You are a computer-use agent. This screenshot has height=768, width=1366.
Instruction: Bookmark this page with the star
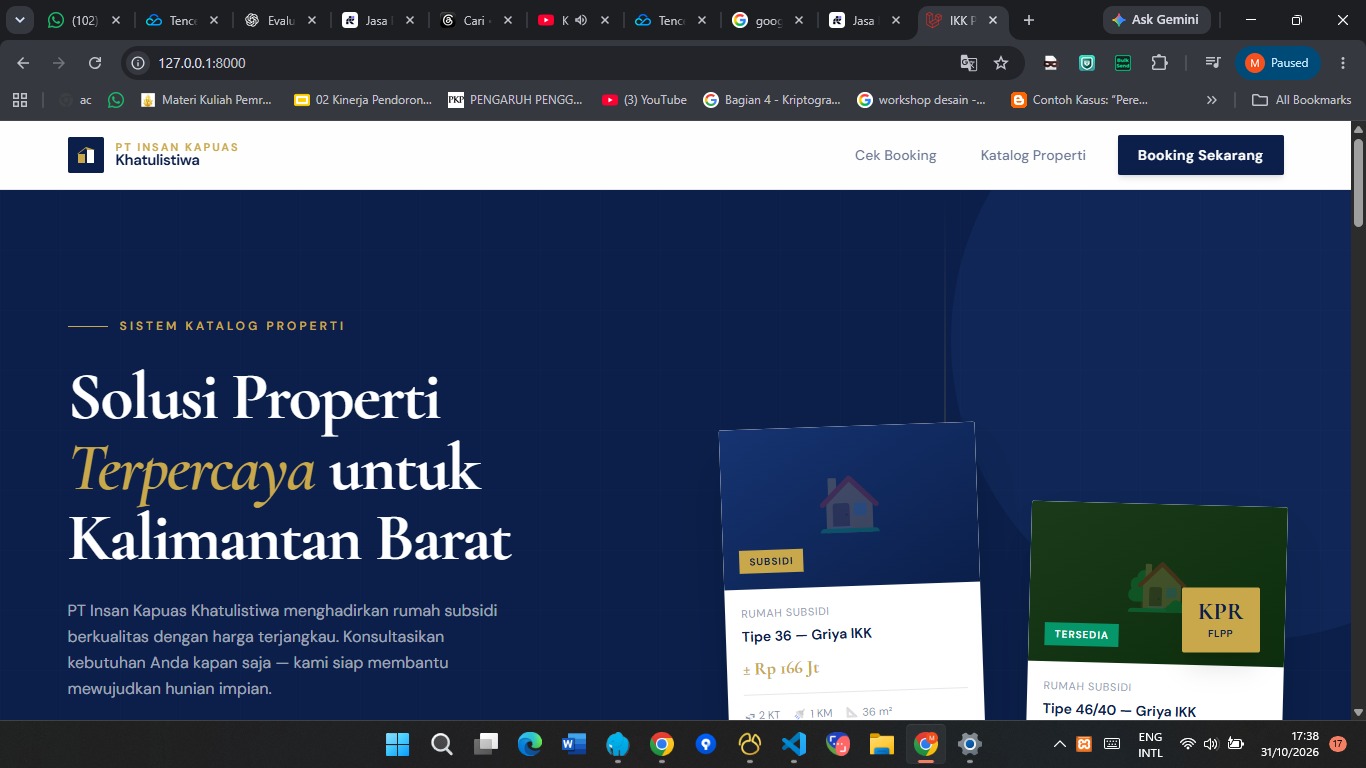coord(1001,63)
